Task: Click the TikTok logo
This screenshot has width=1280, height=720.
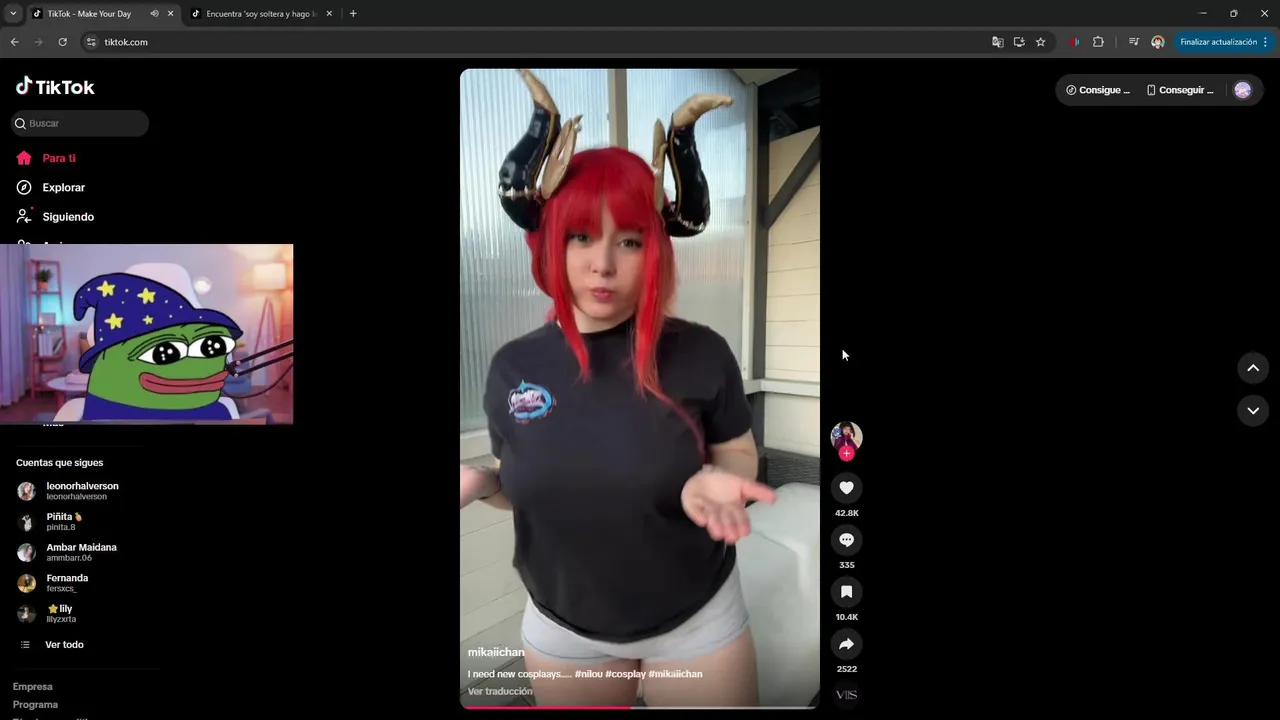Action: click(55, 87)
